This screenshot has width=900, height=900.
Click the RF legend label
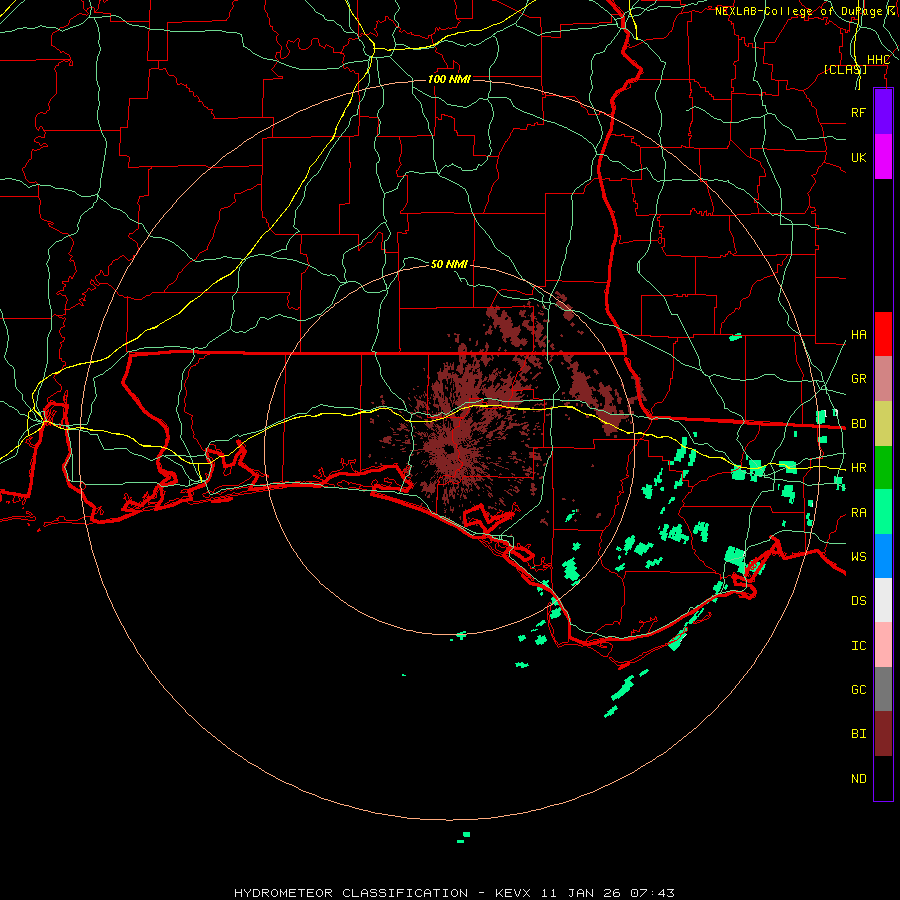click(x=858, y=112)
